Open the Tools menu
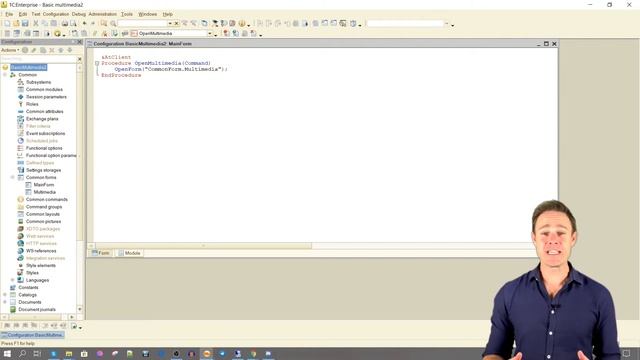Image resolution: width=640 pixels, height=360 pixels. point(127,14)
